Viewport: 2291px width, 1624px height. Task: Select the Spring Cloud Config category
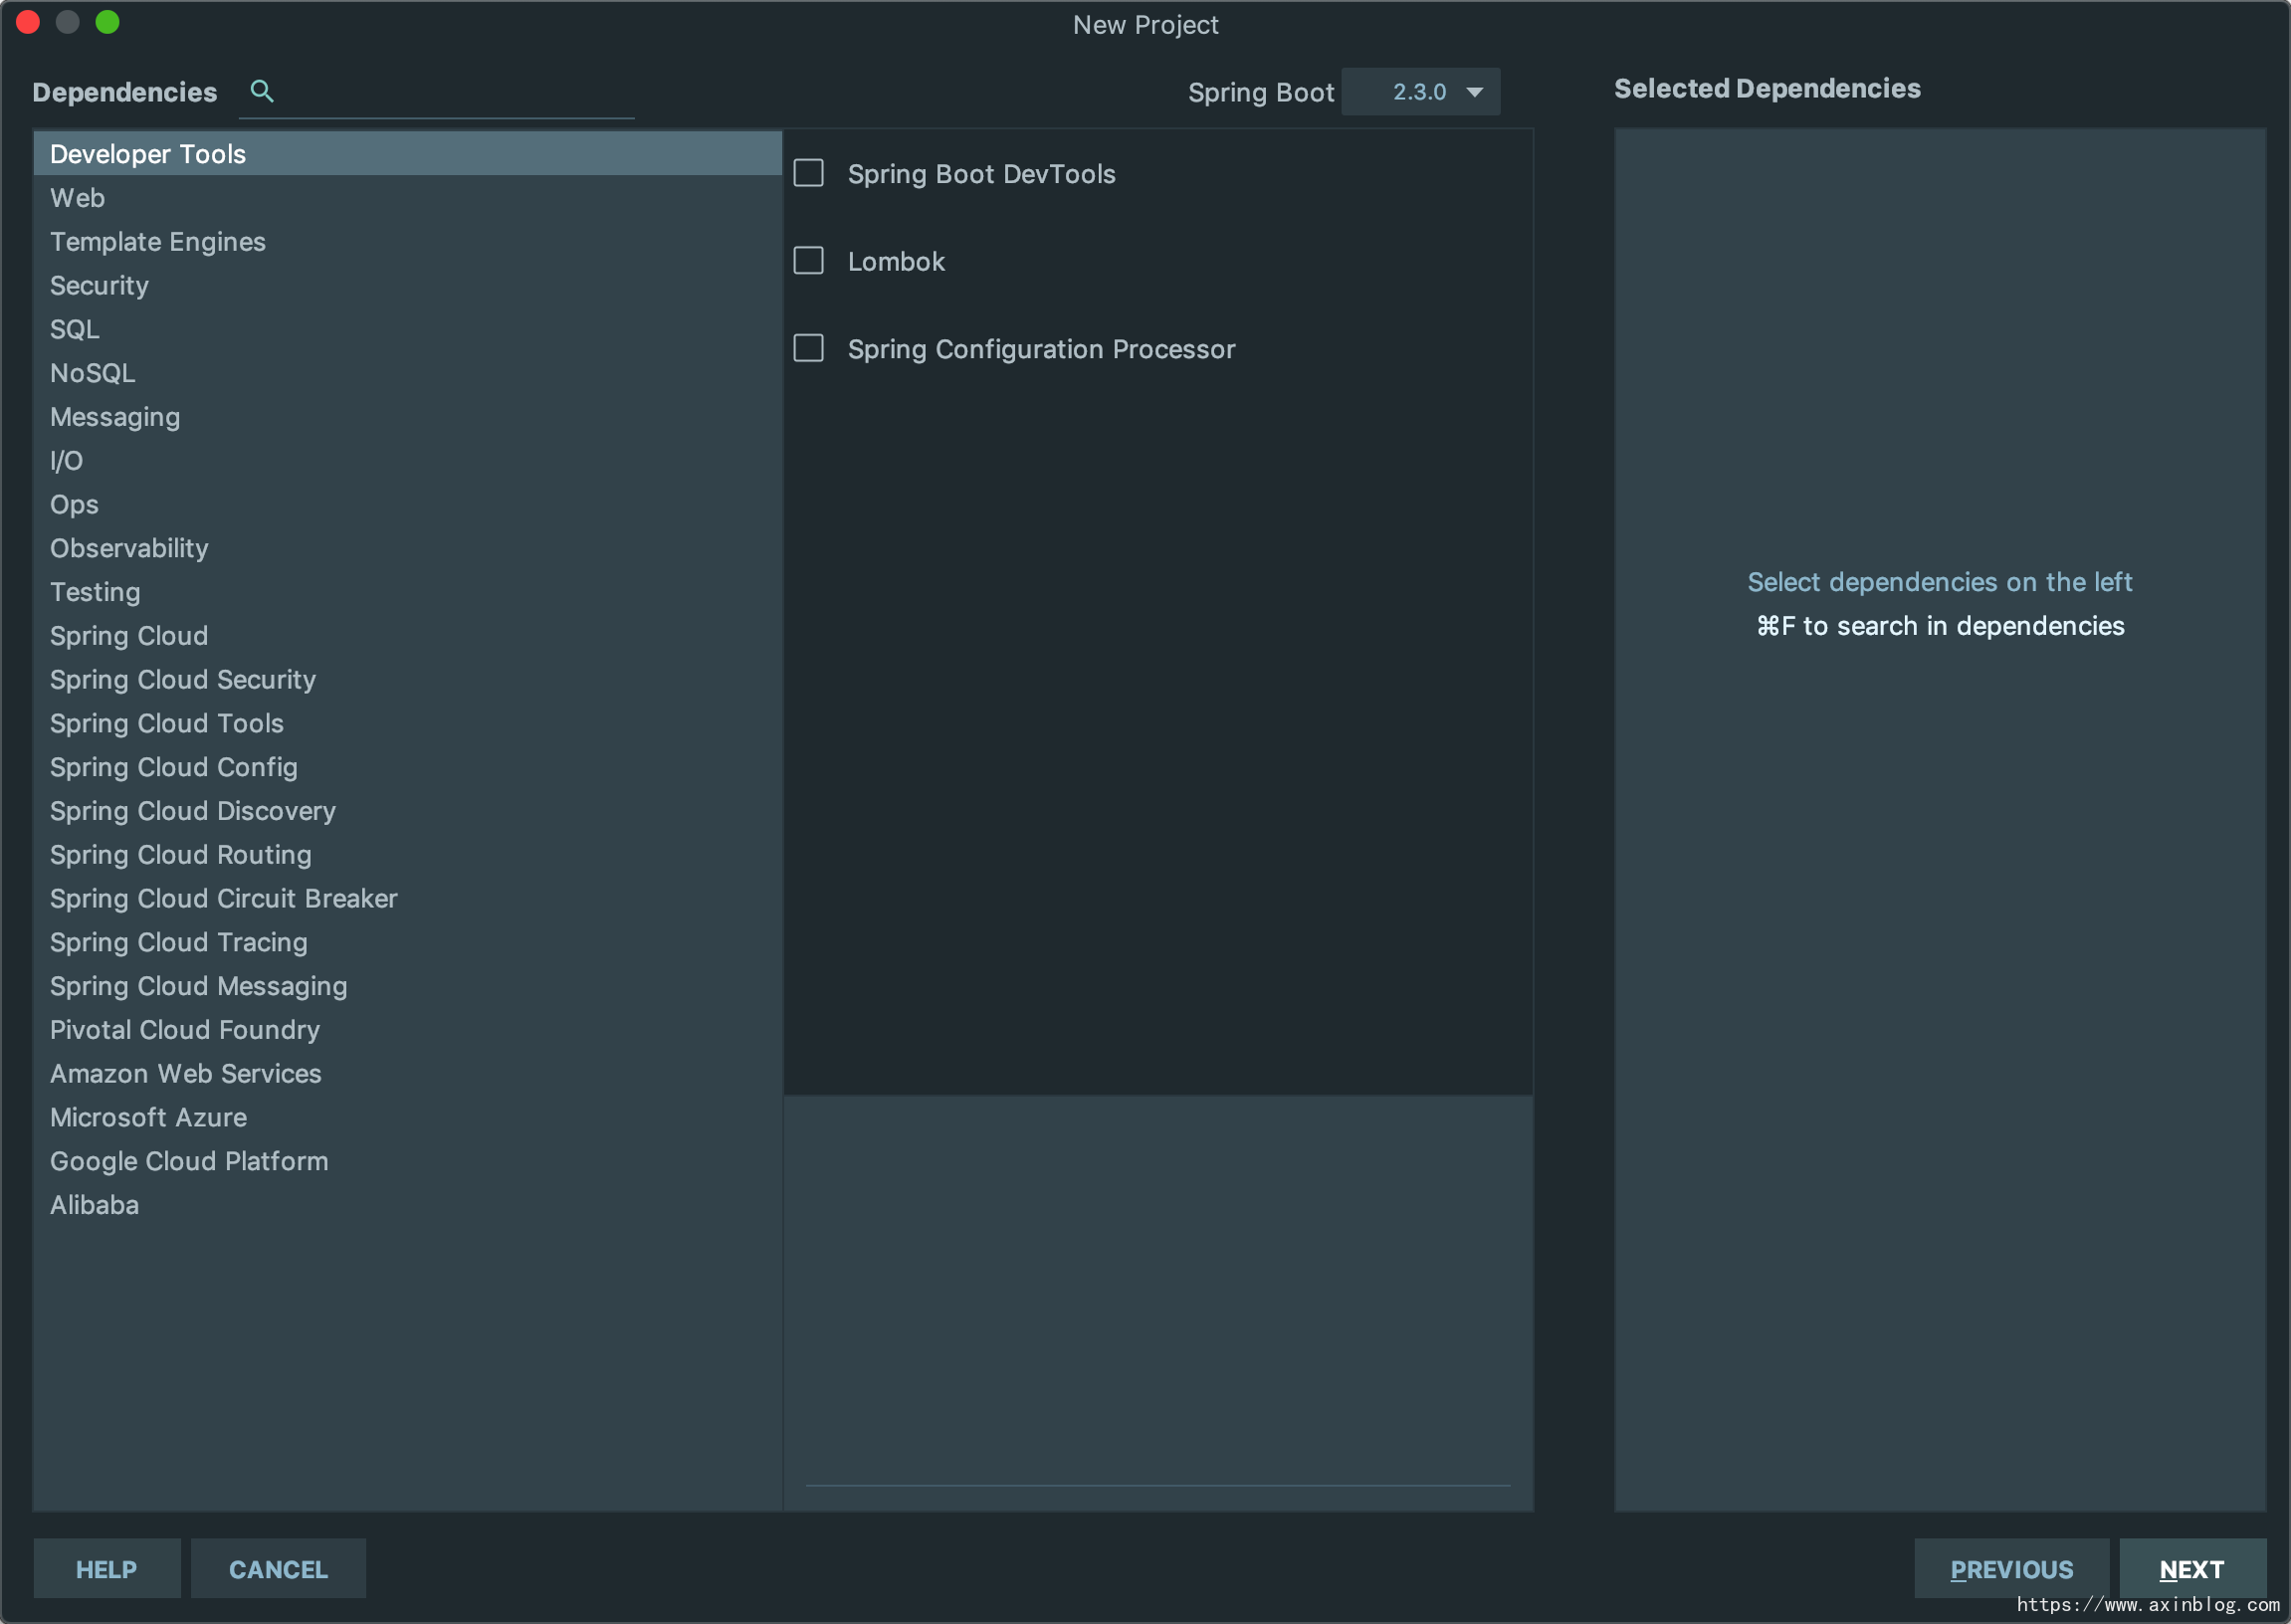point(408,767)
